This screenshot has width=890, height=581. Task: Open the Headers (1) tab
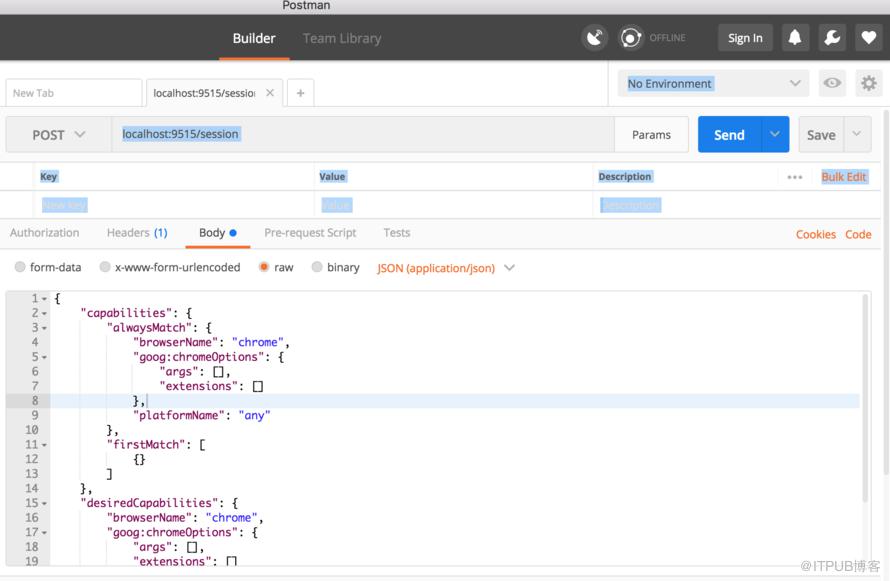137,233
